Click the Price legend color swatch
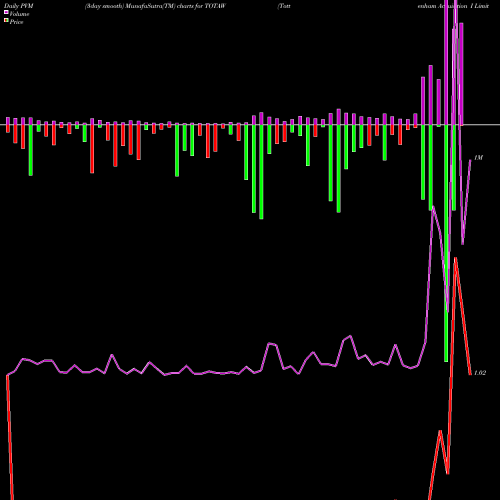The height and width of the screenshot is (500, 500). coord(6,21)
